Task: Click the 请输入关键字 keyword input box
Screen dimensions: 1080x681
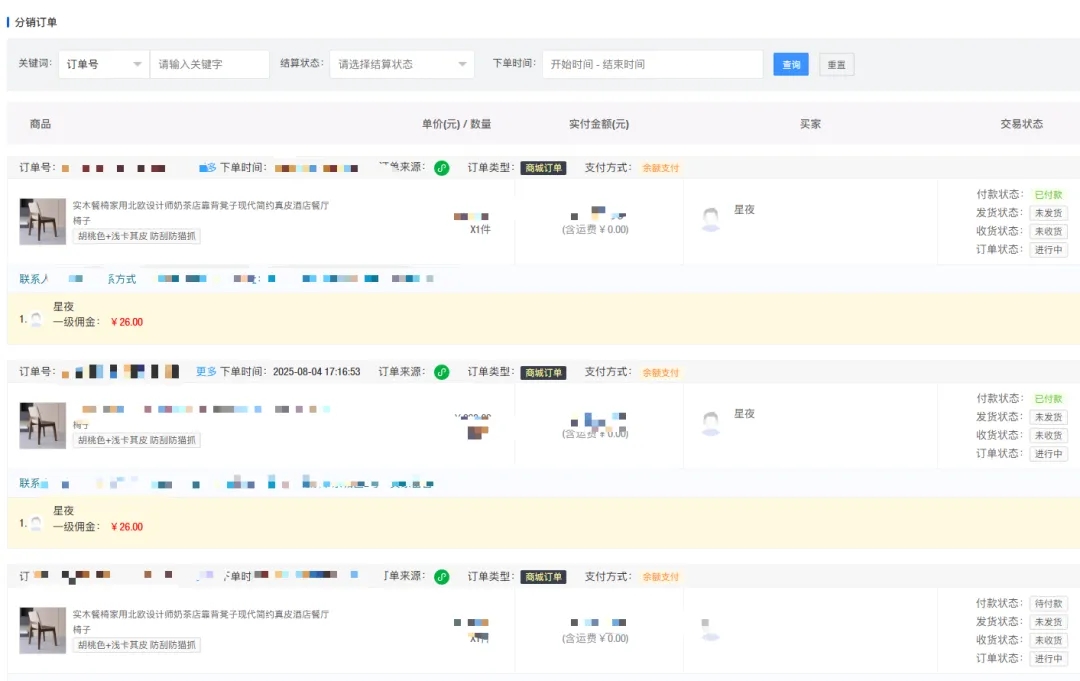Action: point(210,64)
